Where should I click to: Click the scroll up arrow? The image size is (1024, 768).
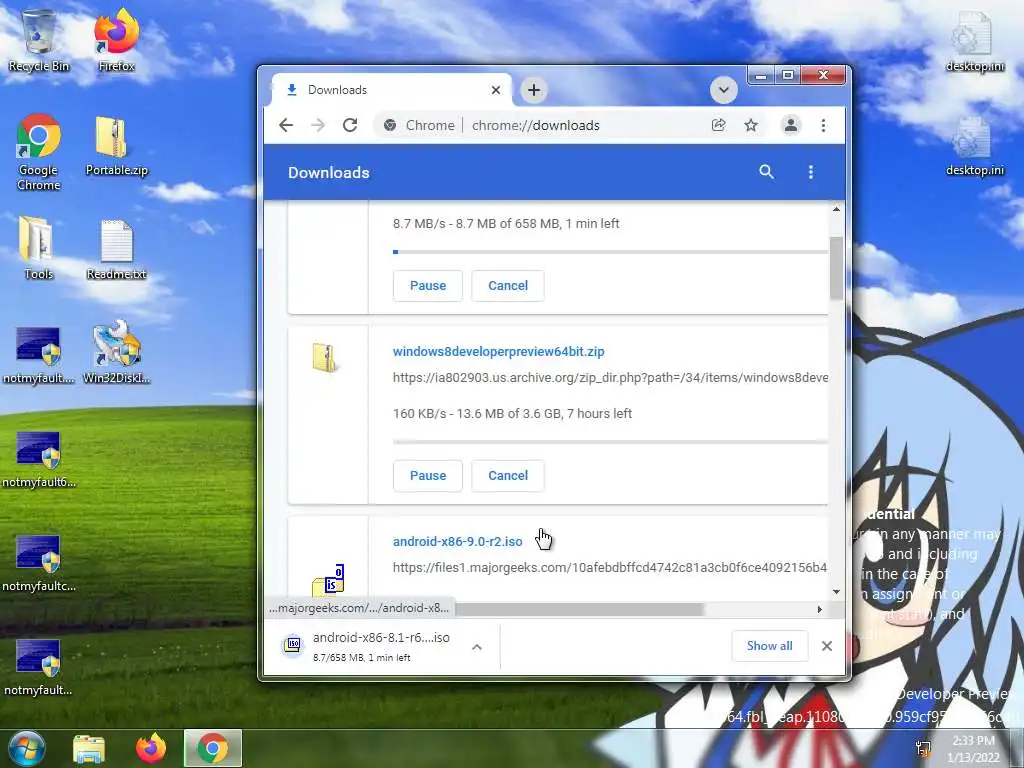[x=837, y=210]
